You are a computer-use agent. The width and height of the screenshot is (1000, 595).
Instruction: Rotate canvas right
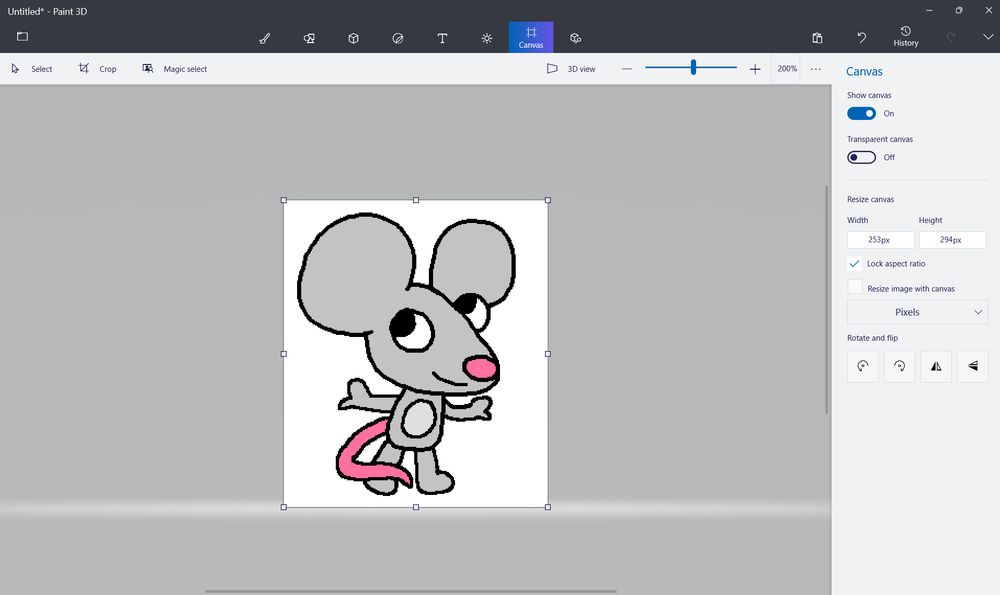tap(899, 366)
